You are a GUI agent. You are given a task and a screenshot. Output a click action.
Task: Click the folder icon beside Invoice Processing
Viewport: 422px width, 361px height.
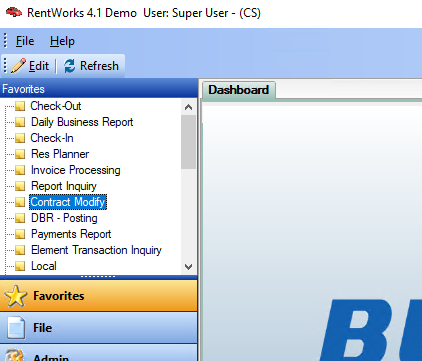[20, 170]
